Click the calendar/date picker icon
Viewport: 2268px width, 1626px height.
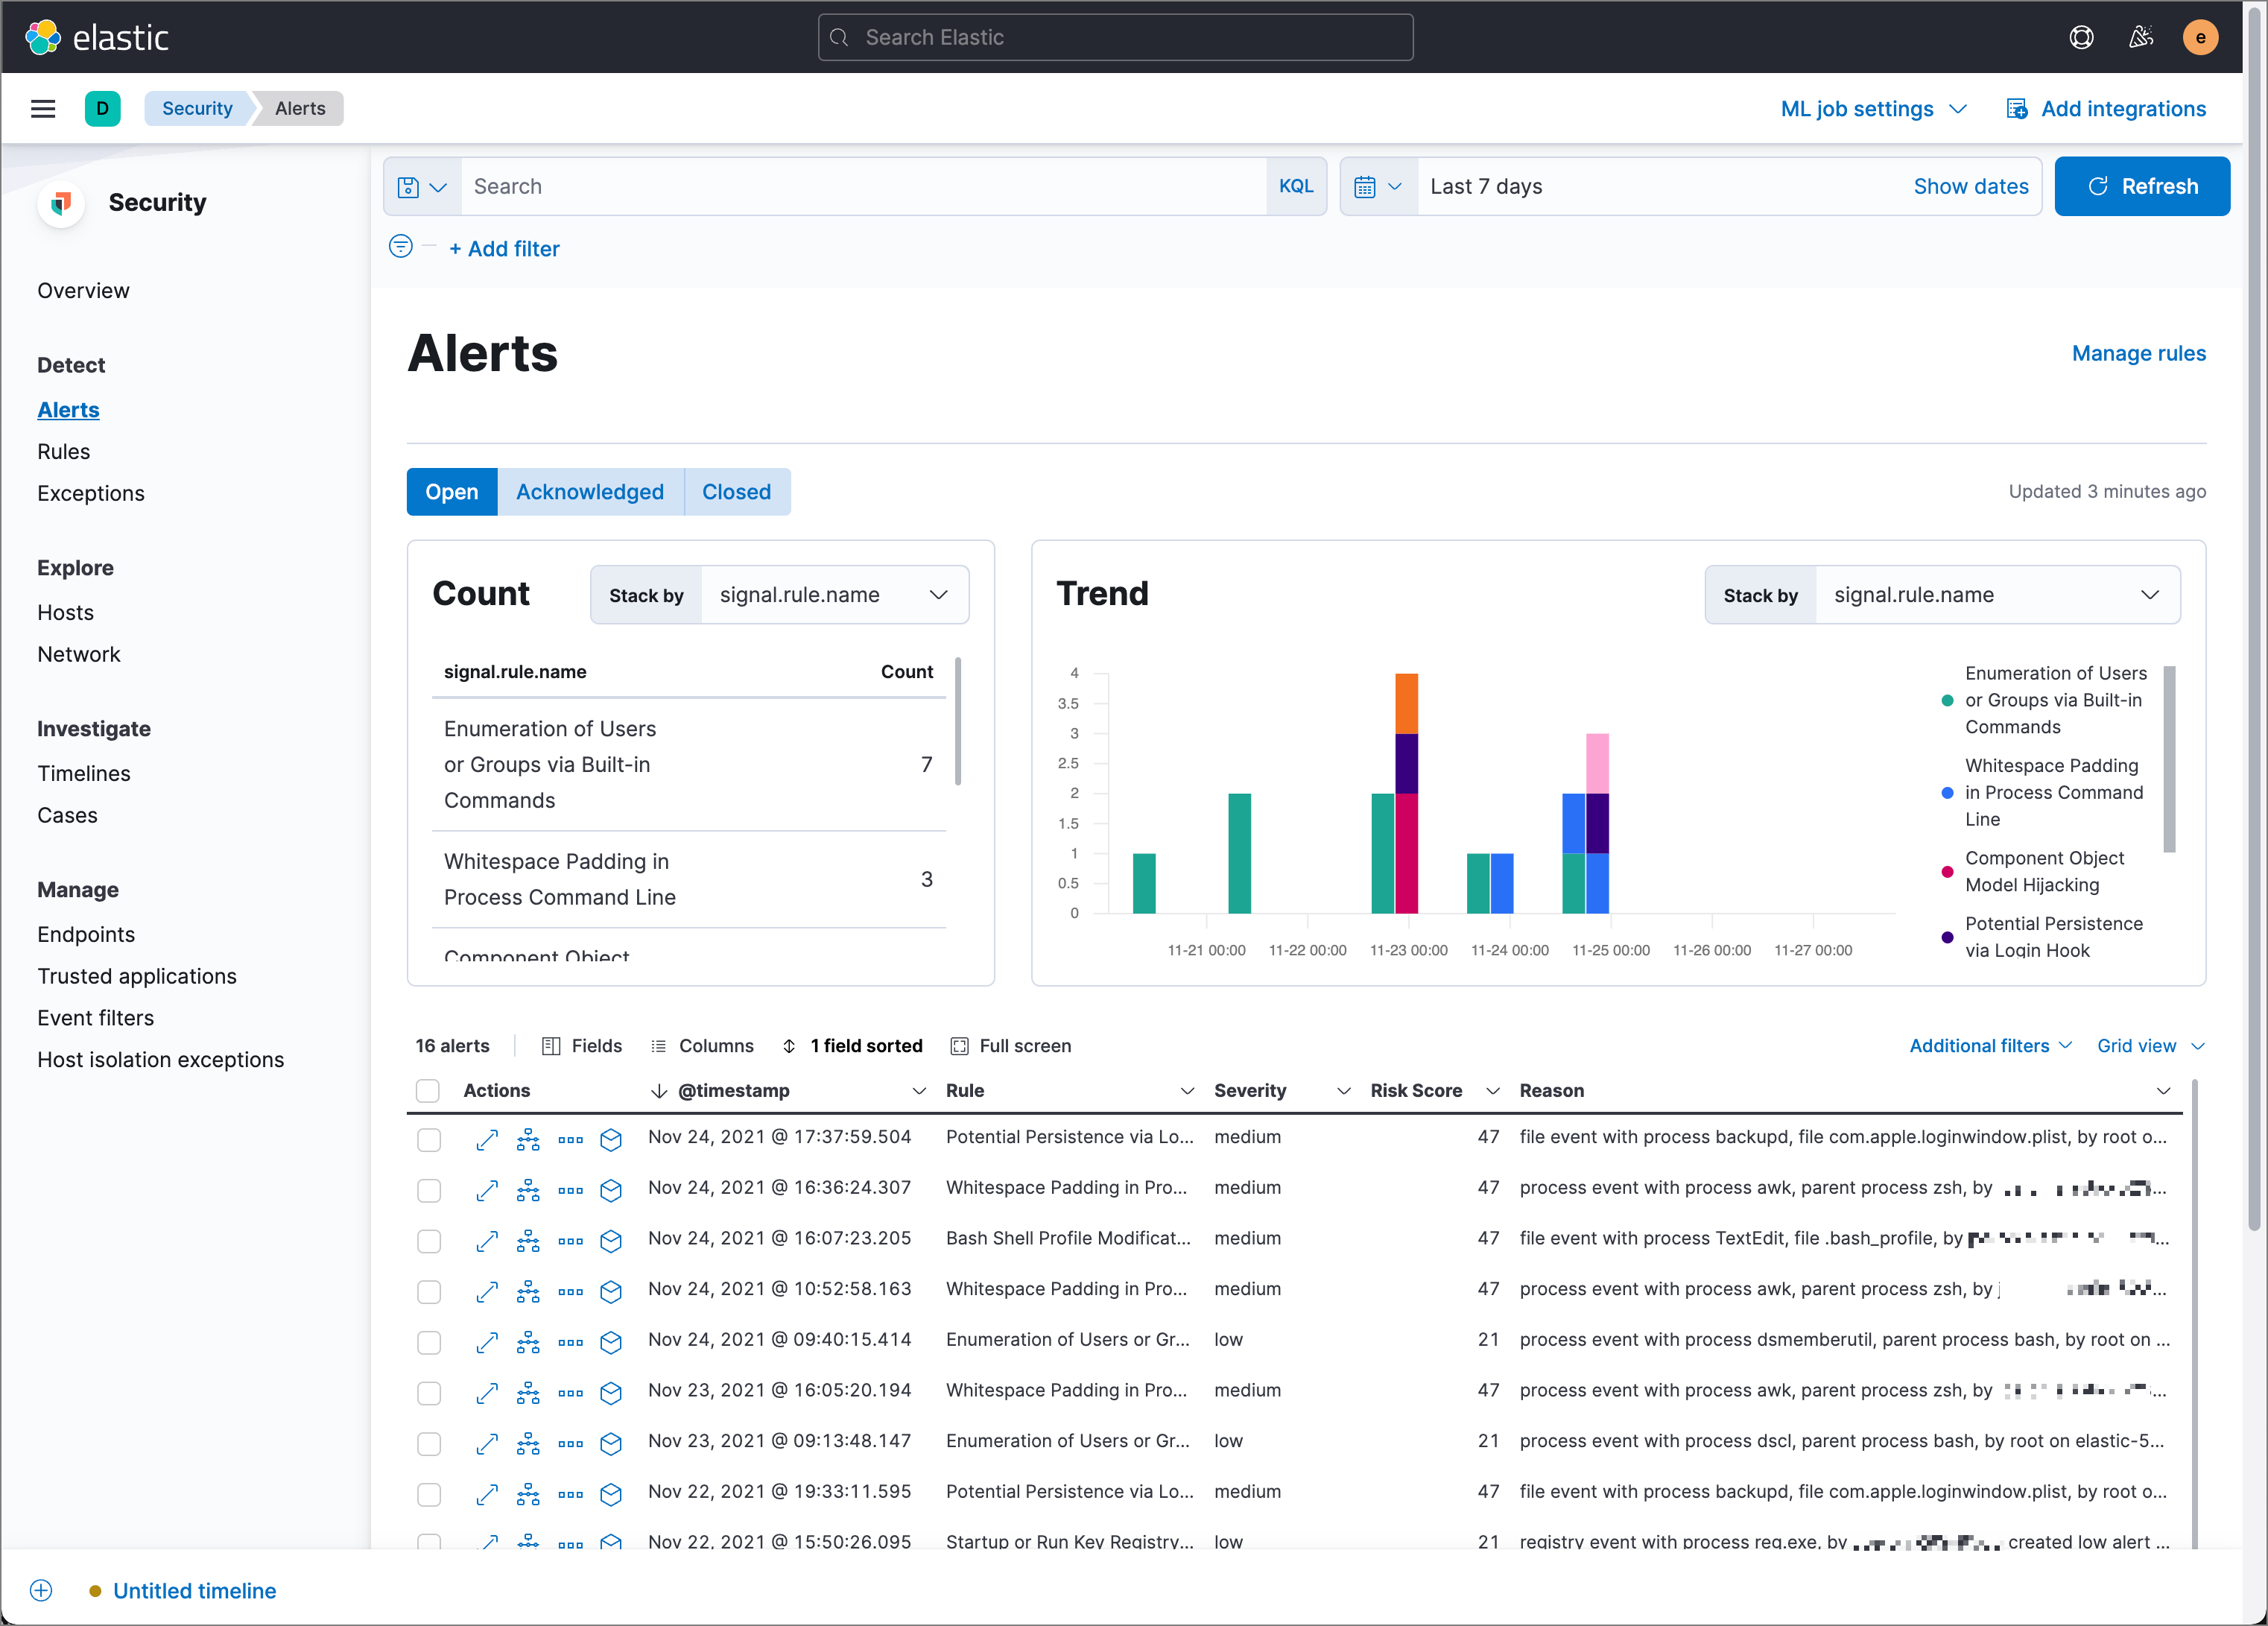coord(1376,185)
